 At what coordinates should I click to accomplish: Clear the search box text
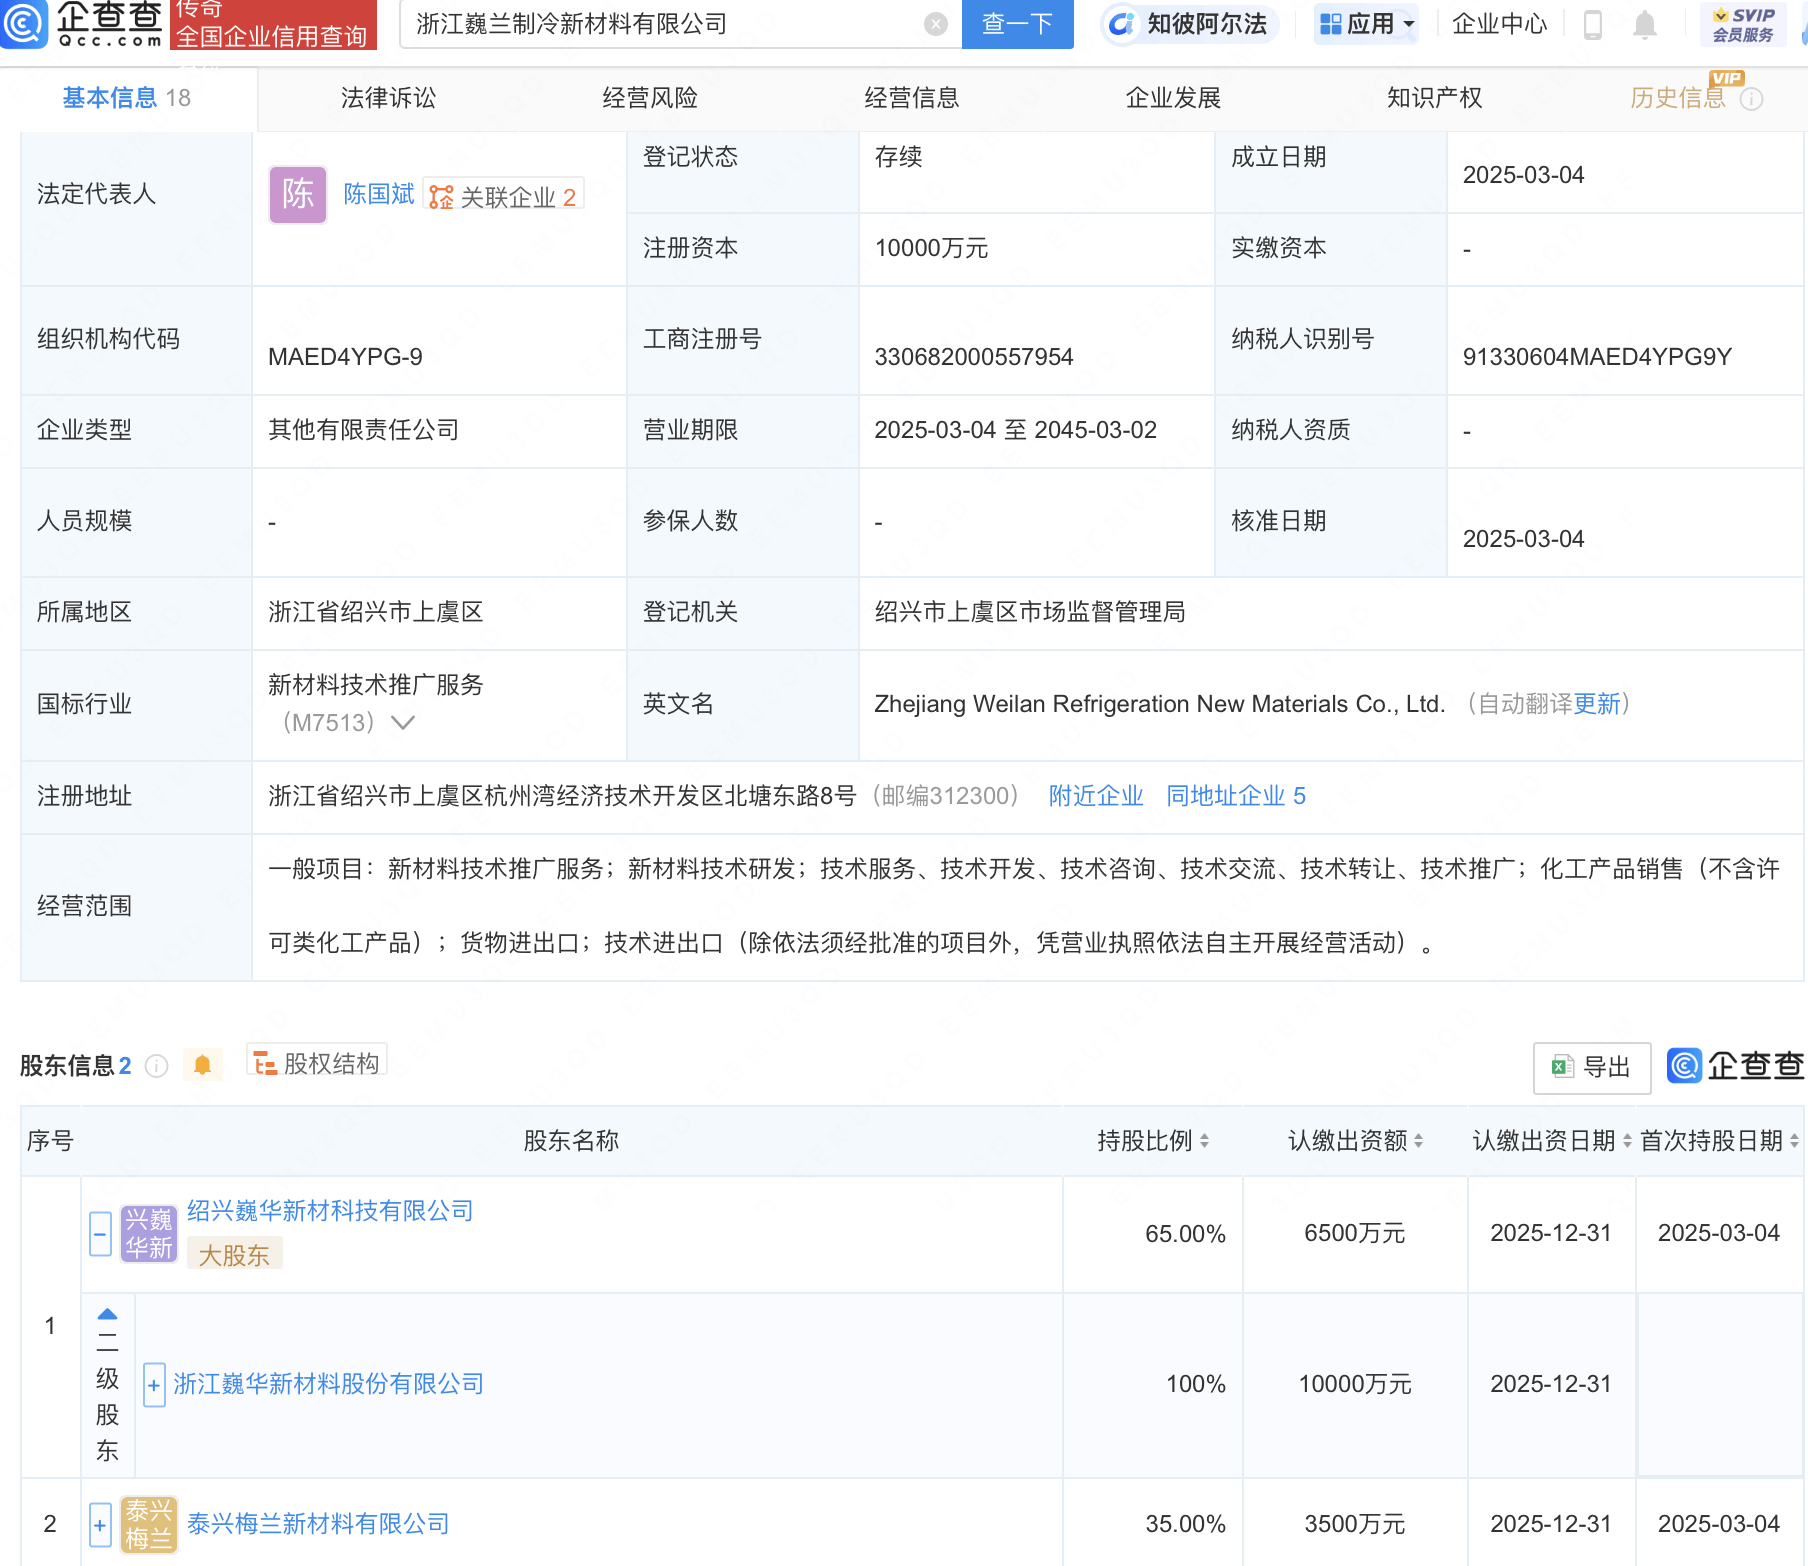click(936, 24)
